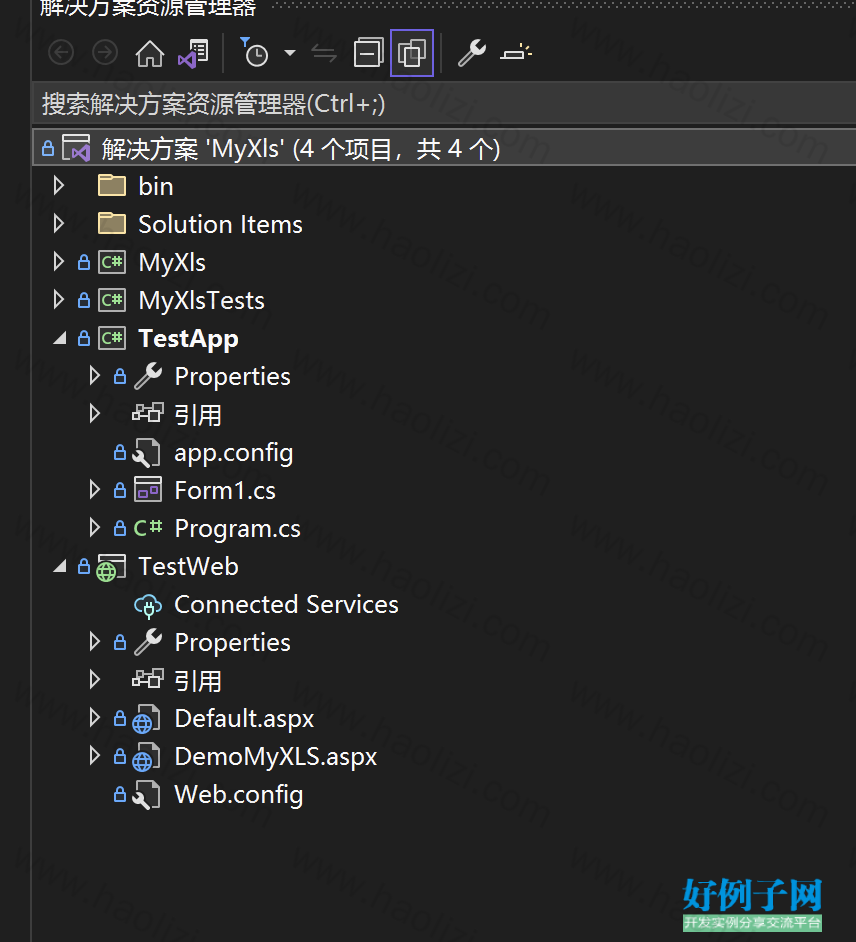Expand the bin folder
The image size is (856, 942).
click(x=59, y=186)
